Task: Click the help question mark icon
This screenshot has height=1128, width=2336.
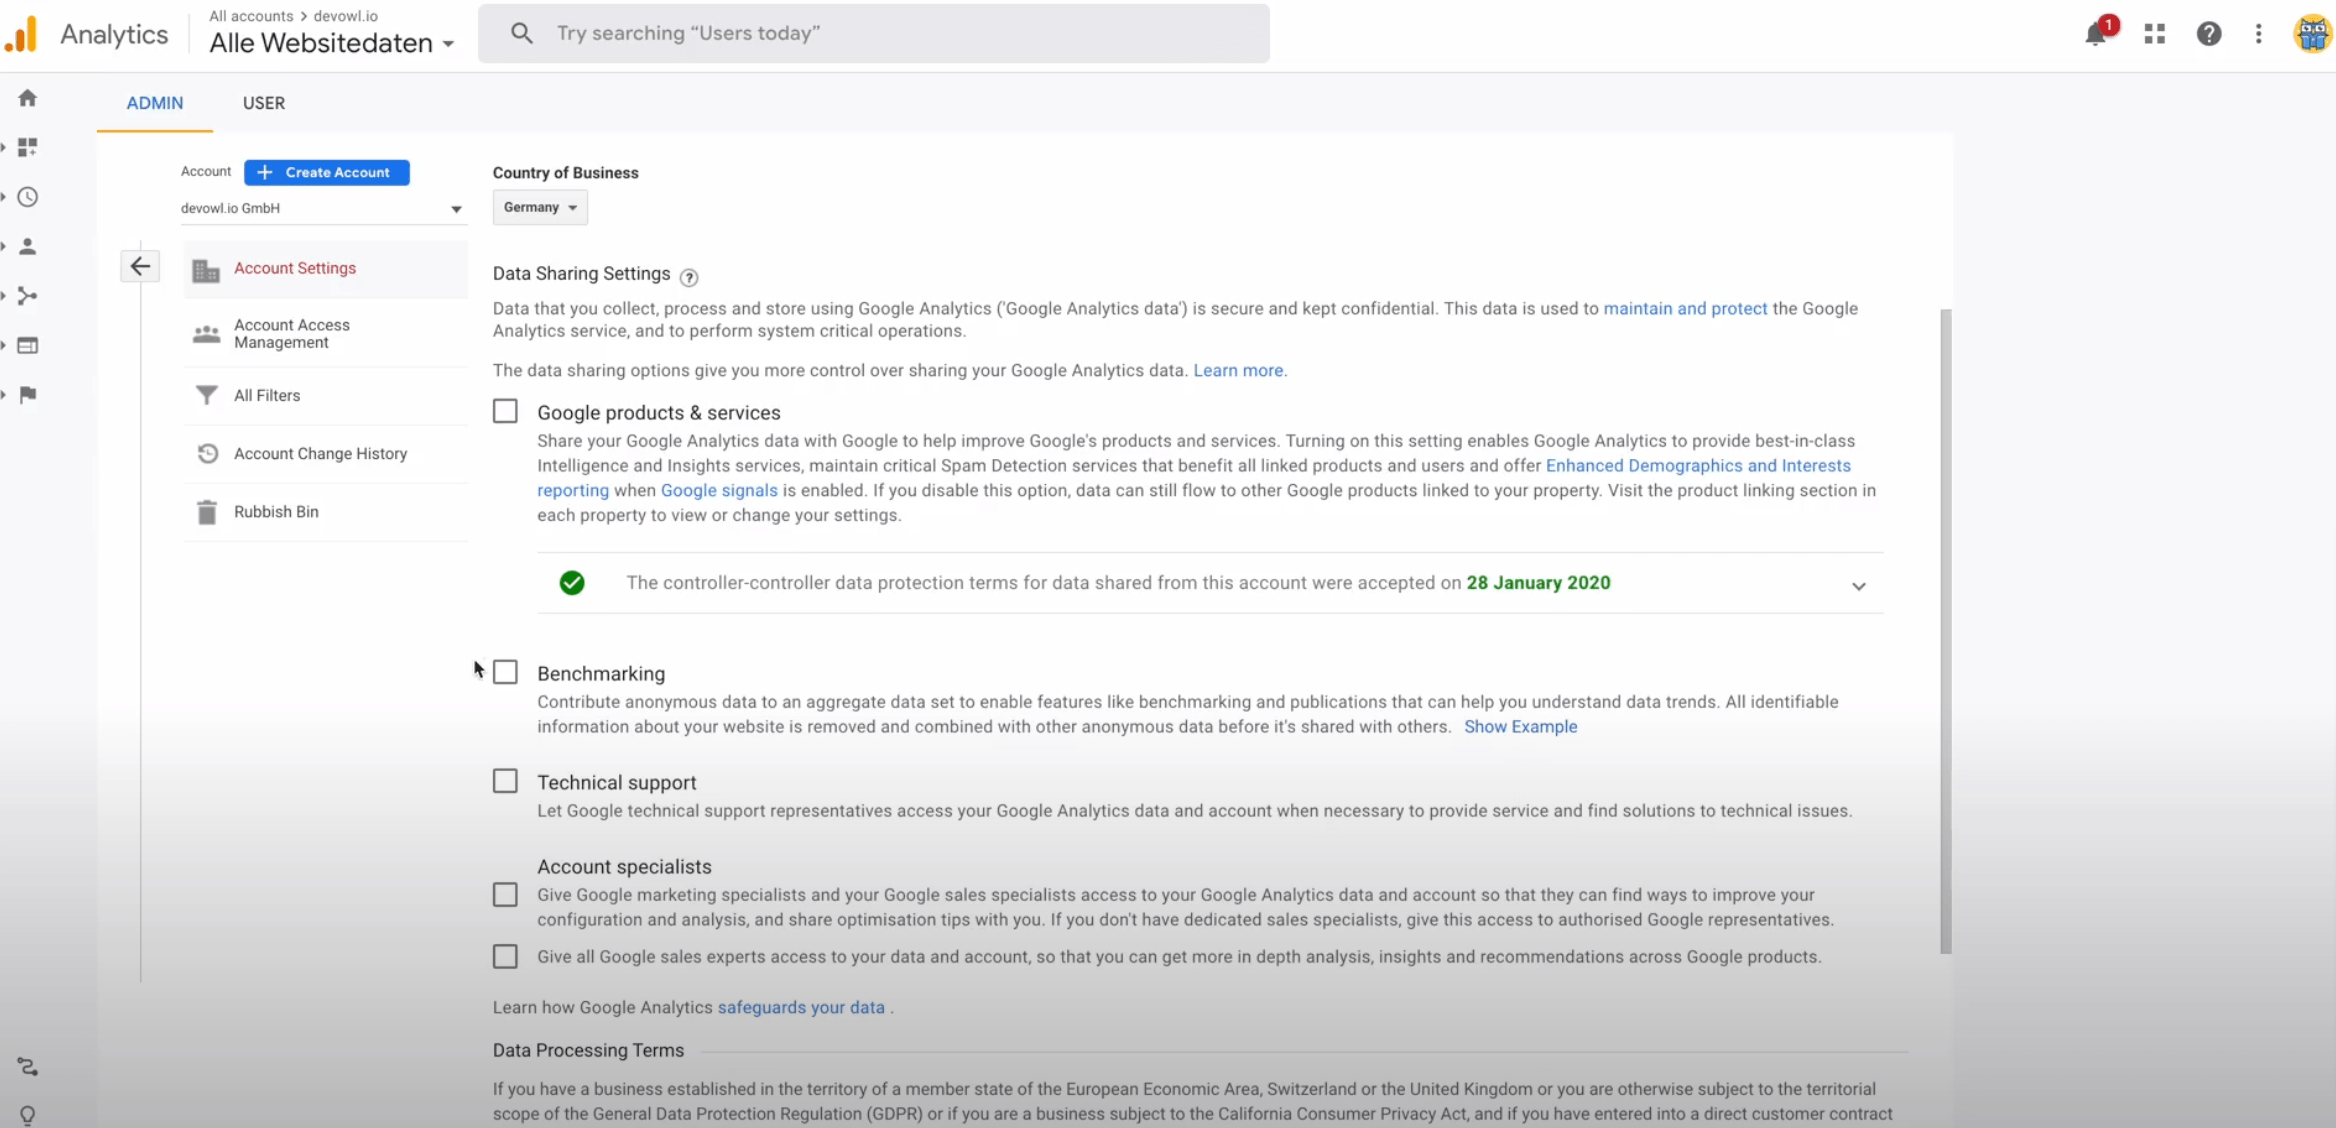Action: [x=2208, y=34]
